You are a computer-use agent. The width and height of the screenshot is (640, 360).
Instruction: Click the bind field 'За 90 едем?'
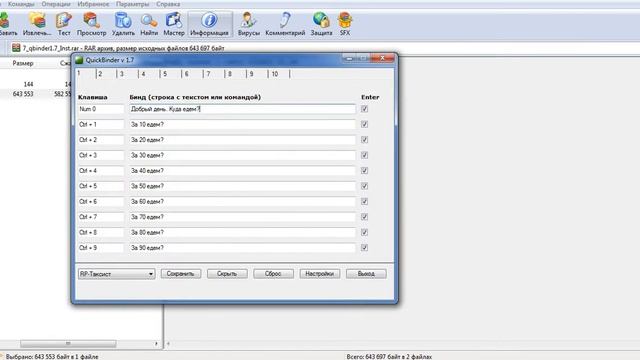pos(242,248)
